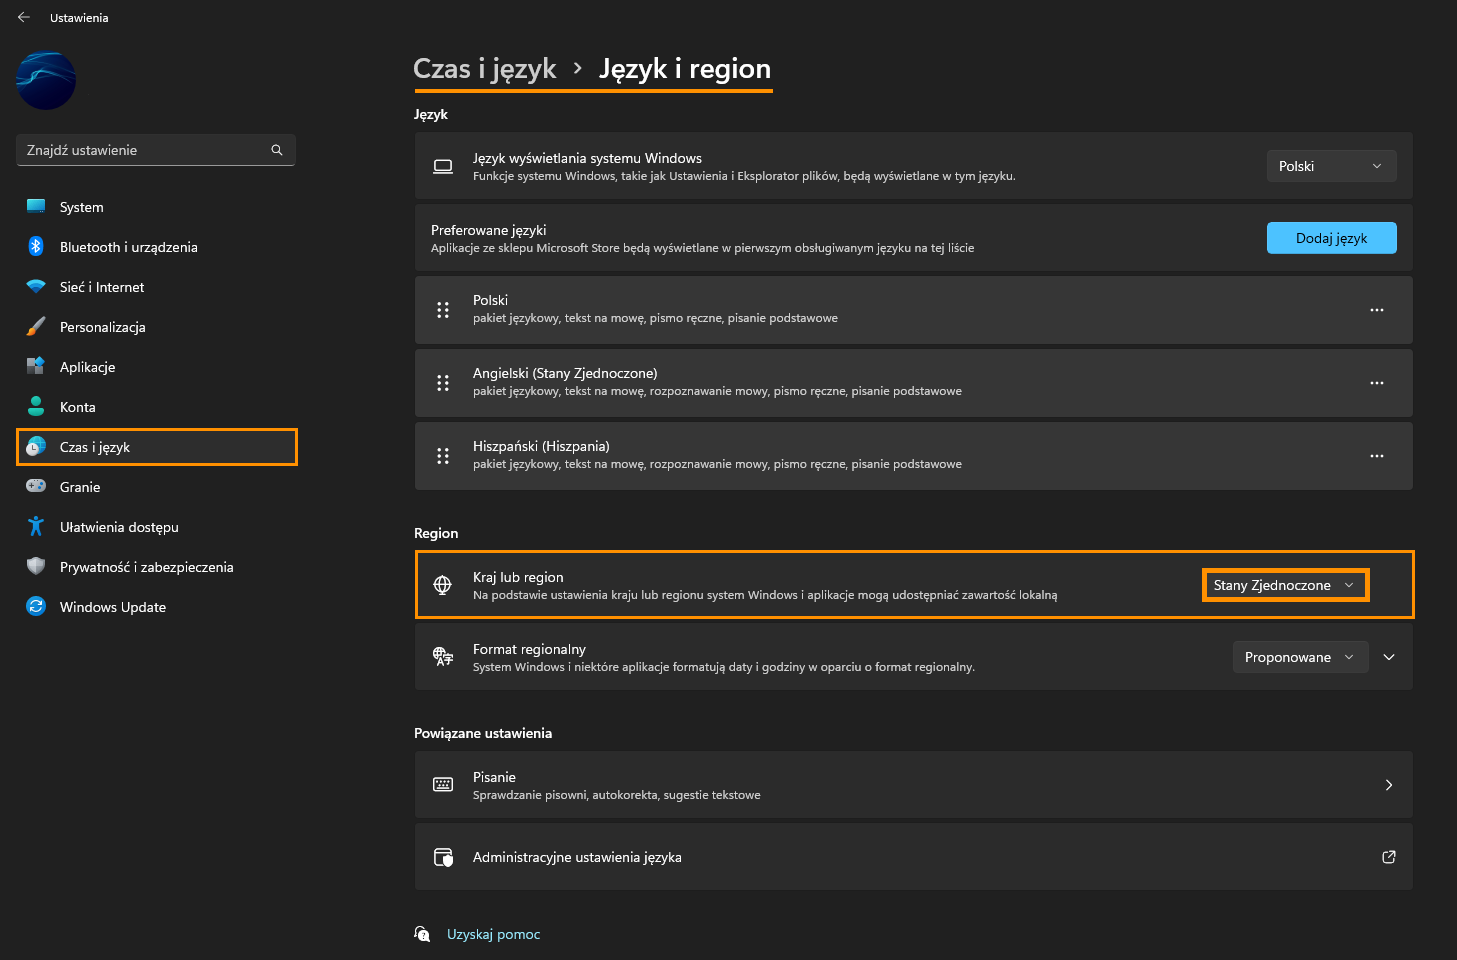Click external link icon for administrative settings
The width and height of the screenshot is (1457, 960).
1389,857
